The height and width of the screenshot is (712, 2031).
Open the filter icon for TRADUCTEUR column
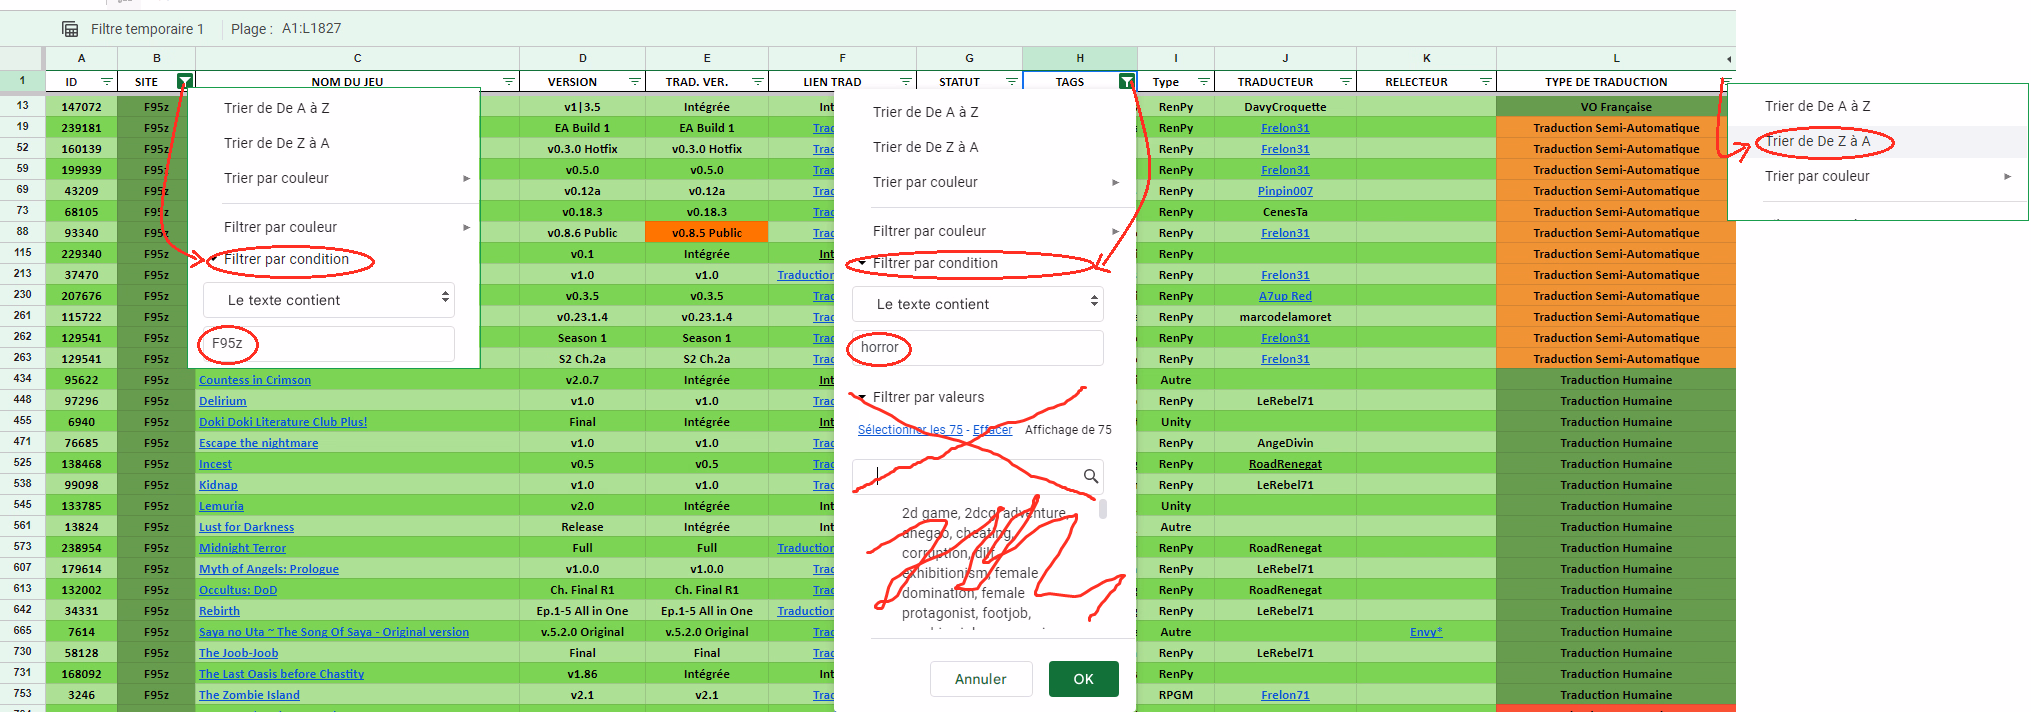[x=1345, y=82]
